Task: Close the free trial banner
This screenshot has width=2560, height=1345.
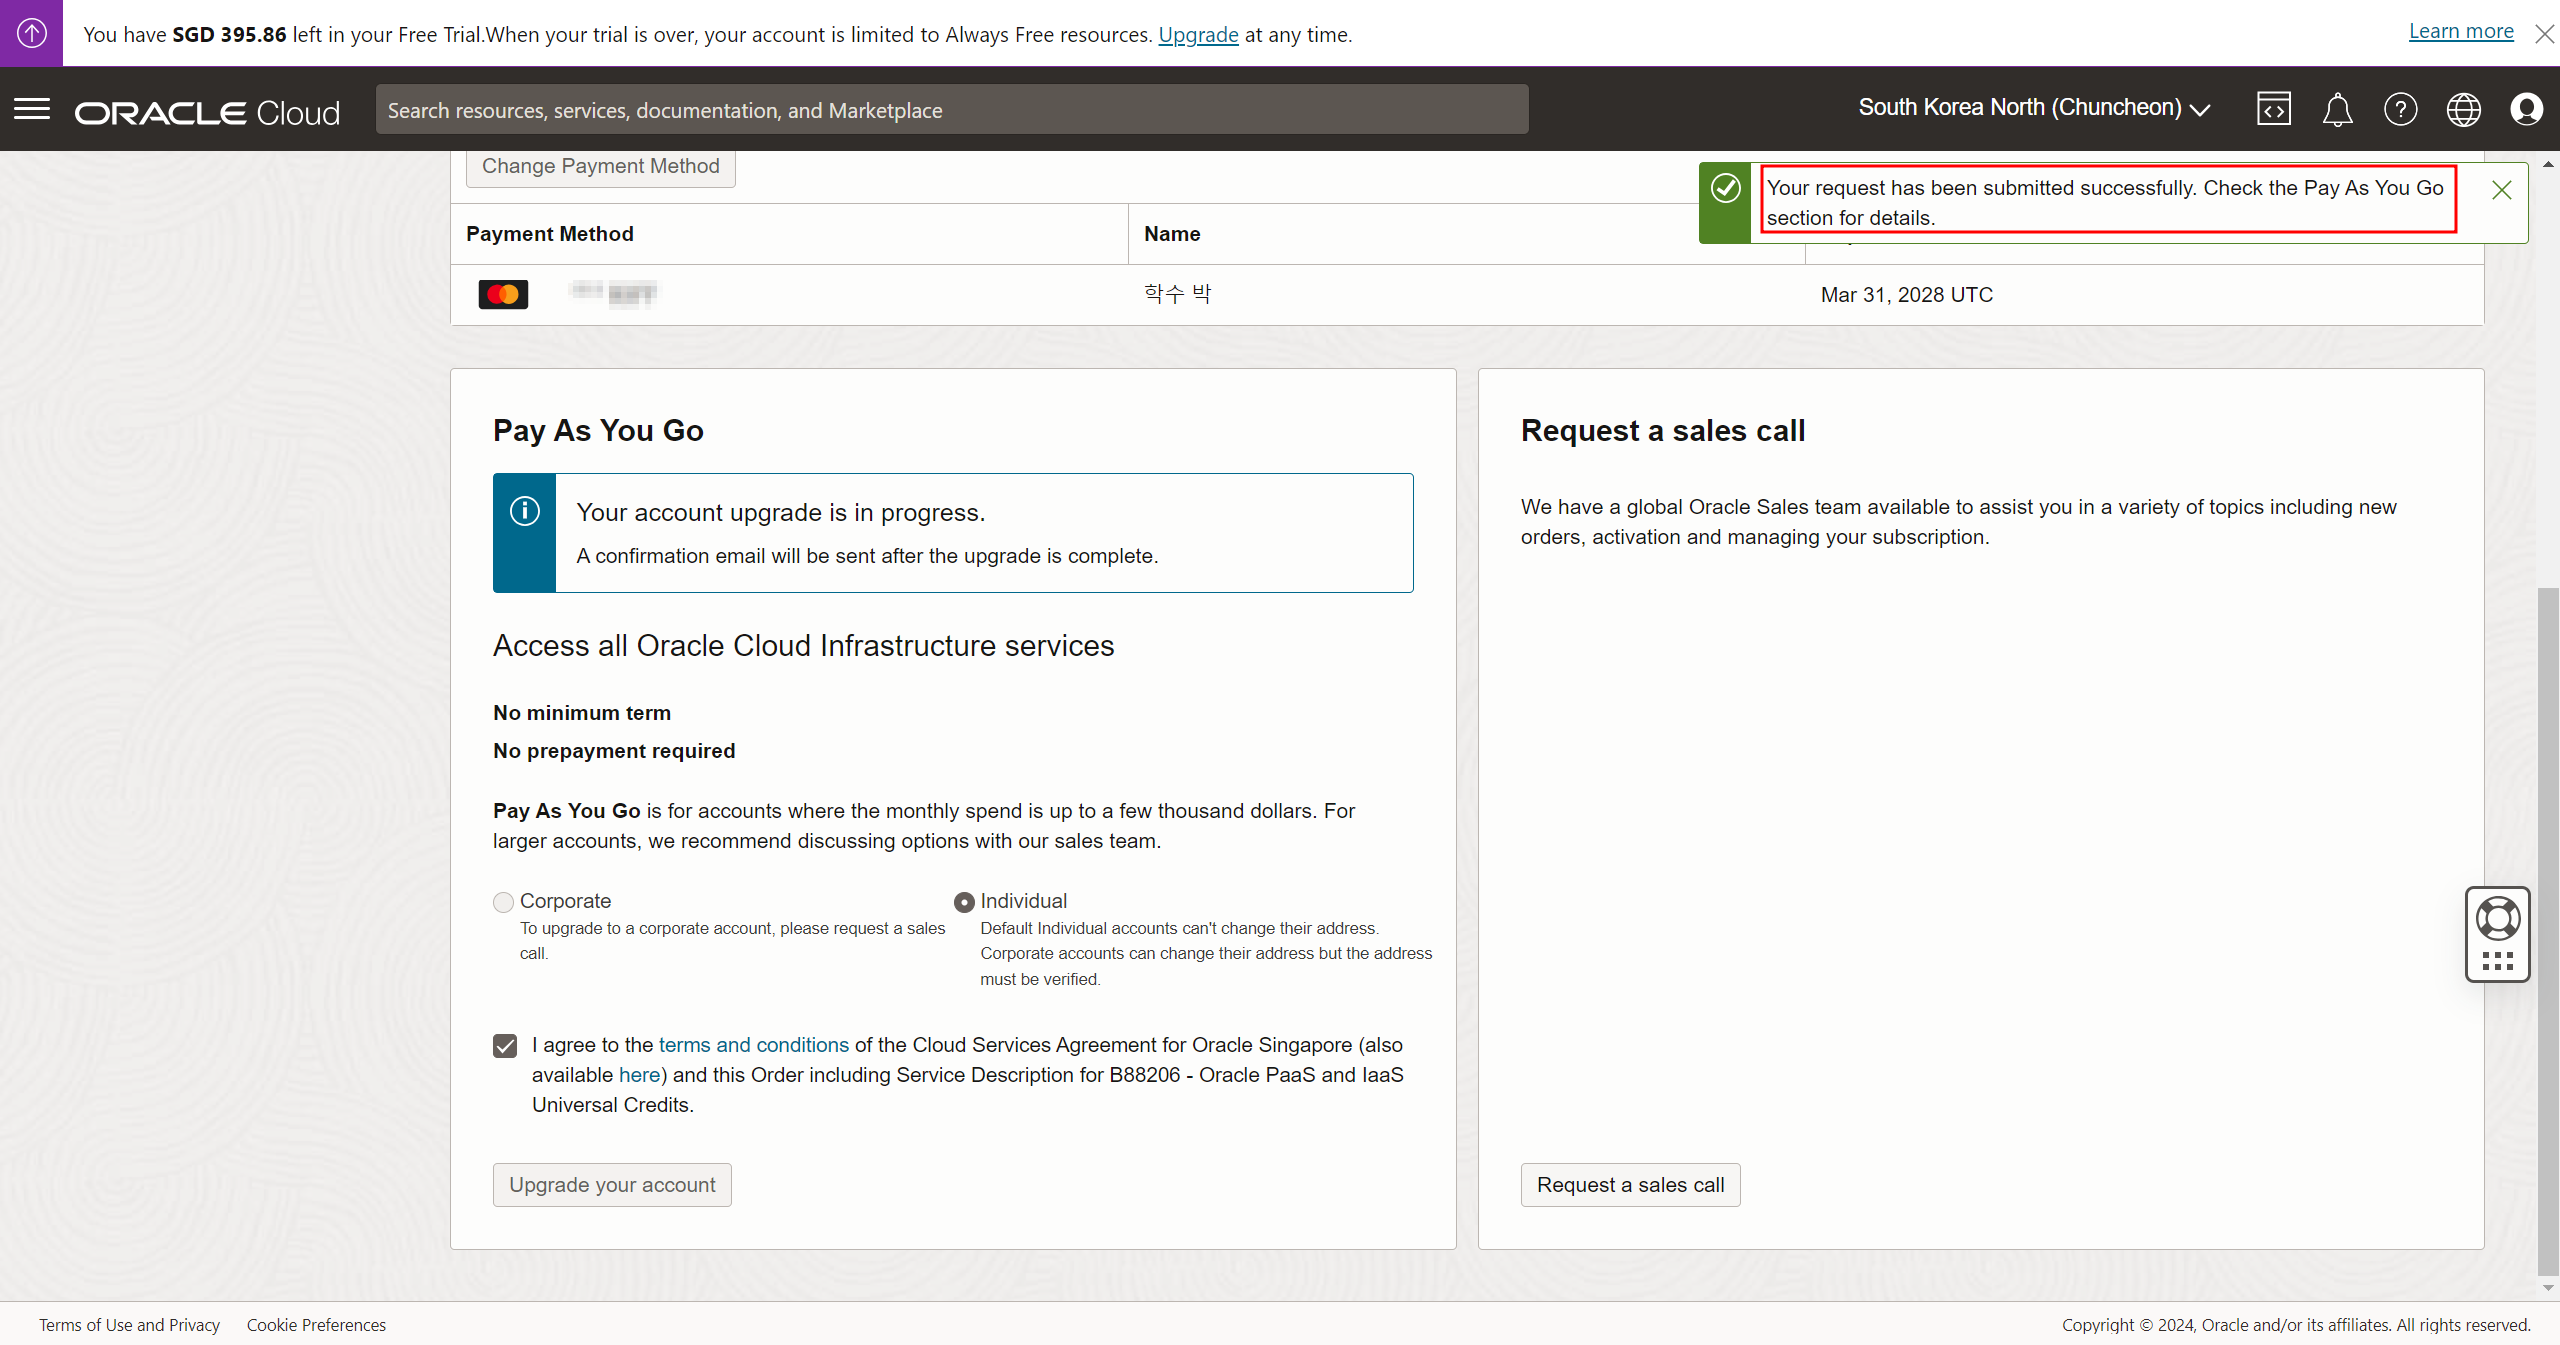Action: 2544,34
